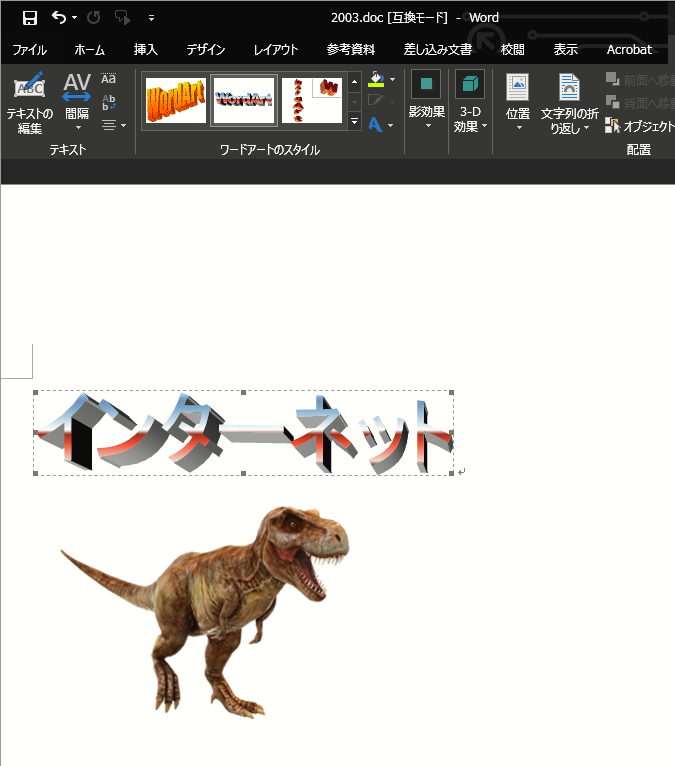675x766 pixels.
Task: Switch to the レイアウト tab
Action: 275,49
